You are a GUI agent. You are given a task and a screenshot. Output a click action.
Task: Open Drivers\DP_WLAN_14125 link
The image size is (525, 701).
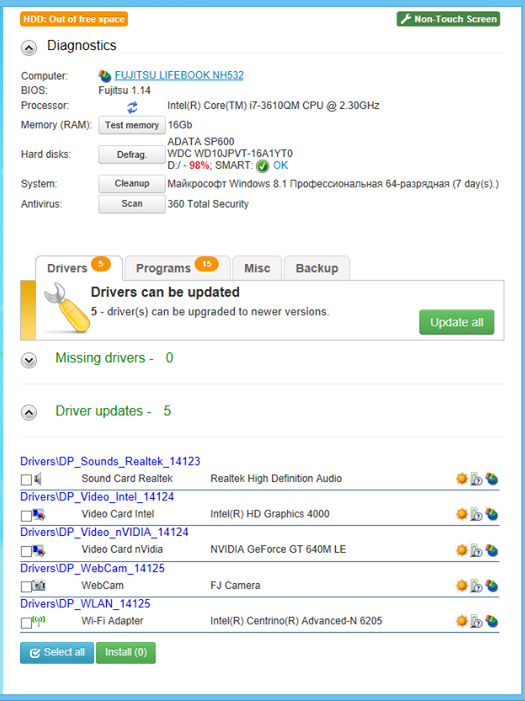point(85,604)
